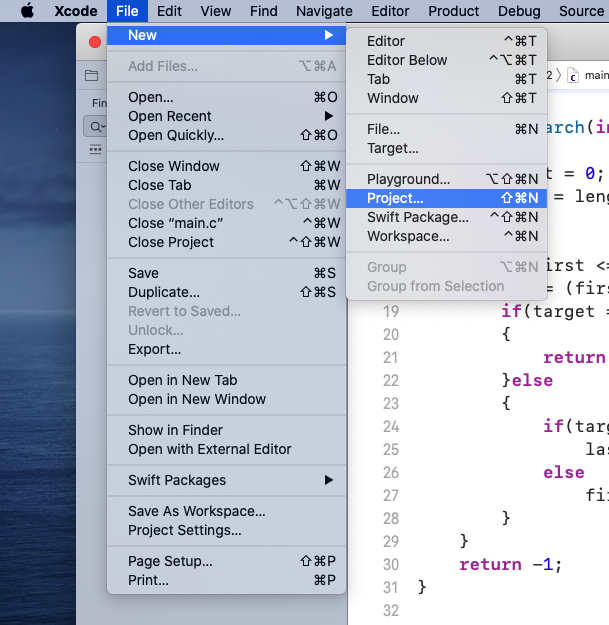The width and height of the screenshot is (609, 625).
Task: Create a new Tab
Action: click(446, 79)
